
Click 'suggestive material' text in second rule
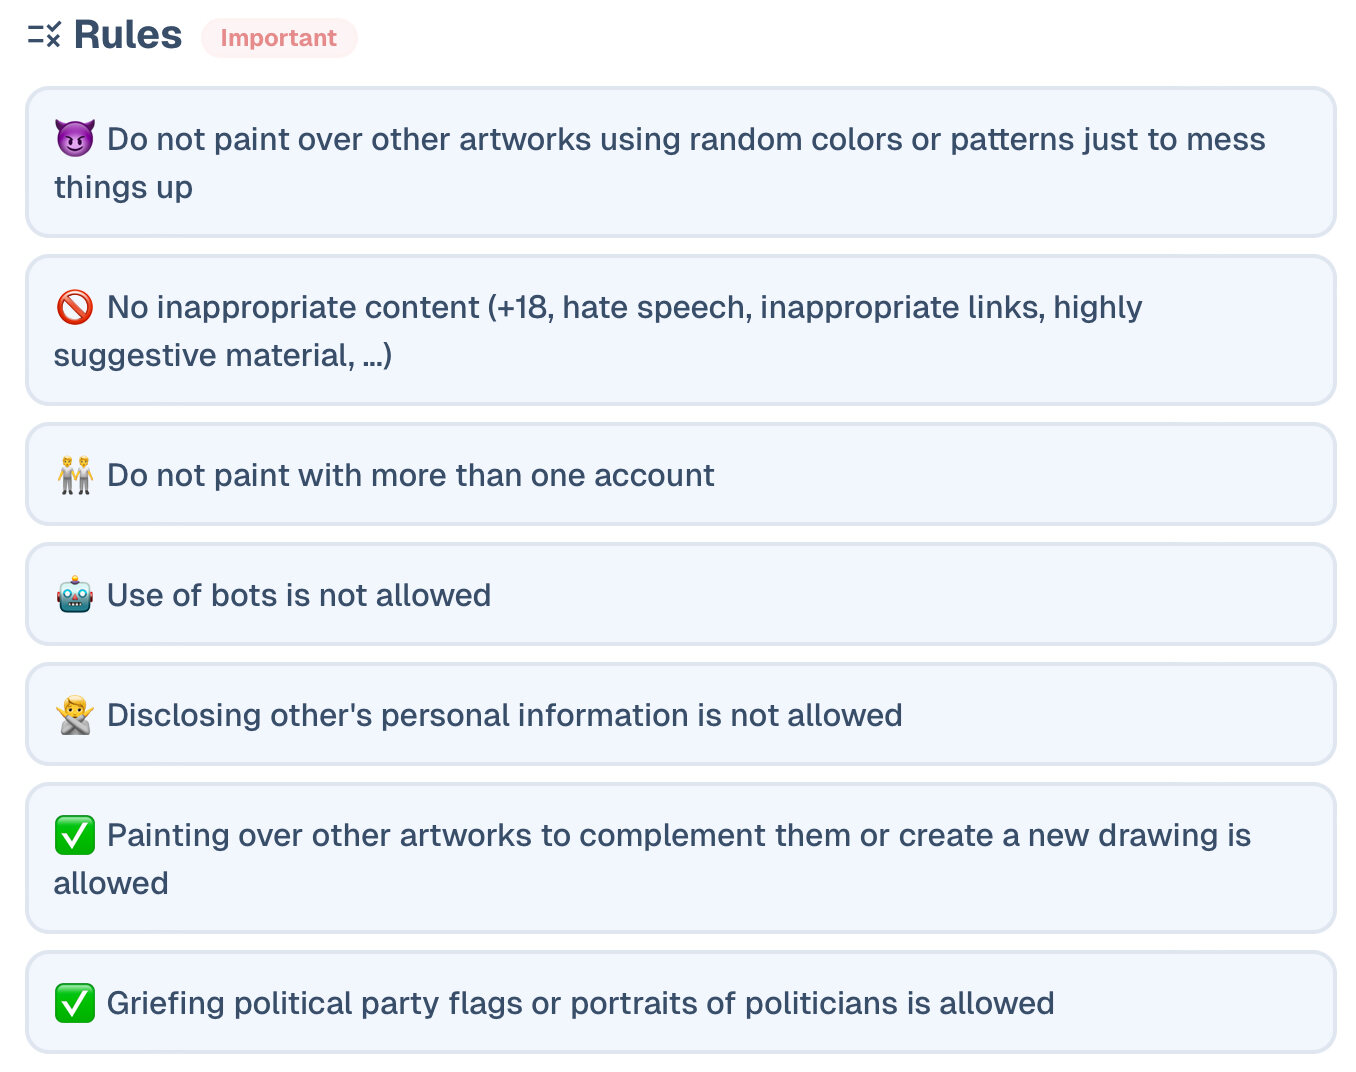click(203, 356)
